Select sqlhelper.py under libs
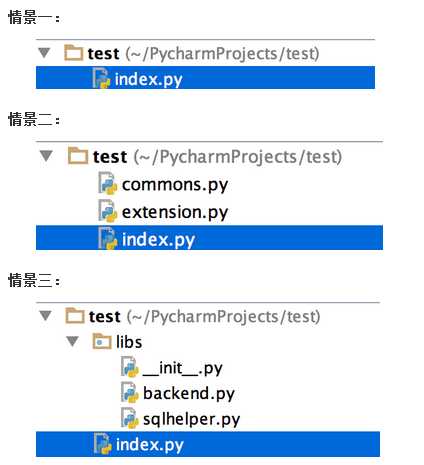The height and width of the screenshot is (465, 424). (191, 419)
